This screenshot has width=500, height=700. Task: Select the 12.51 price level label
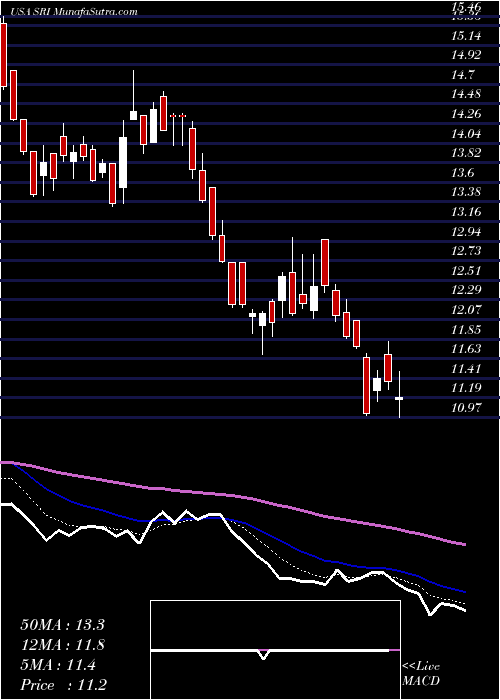[467, 270]
